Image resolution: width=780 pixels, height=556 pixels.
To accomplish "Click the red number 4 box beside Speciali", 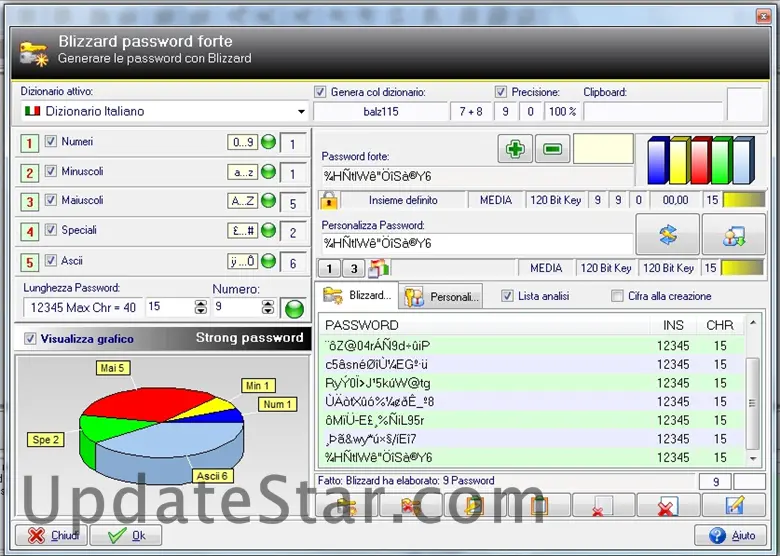I will (29, 232).
